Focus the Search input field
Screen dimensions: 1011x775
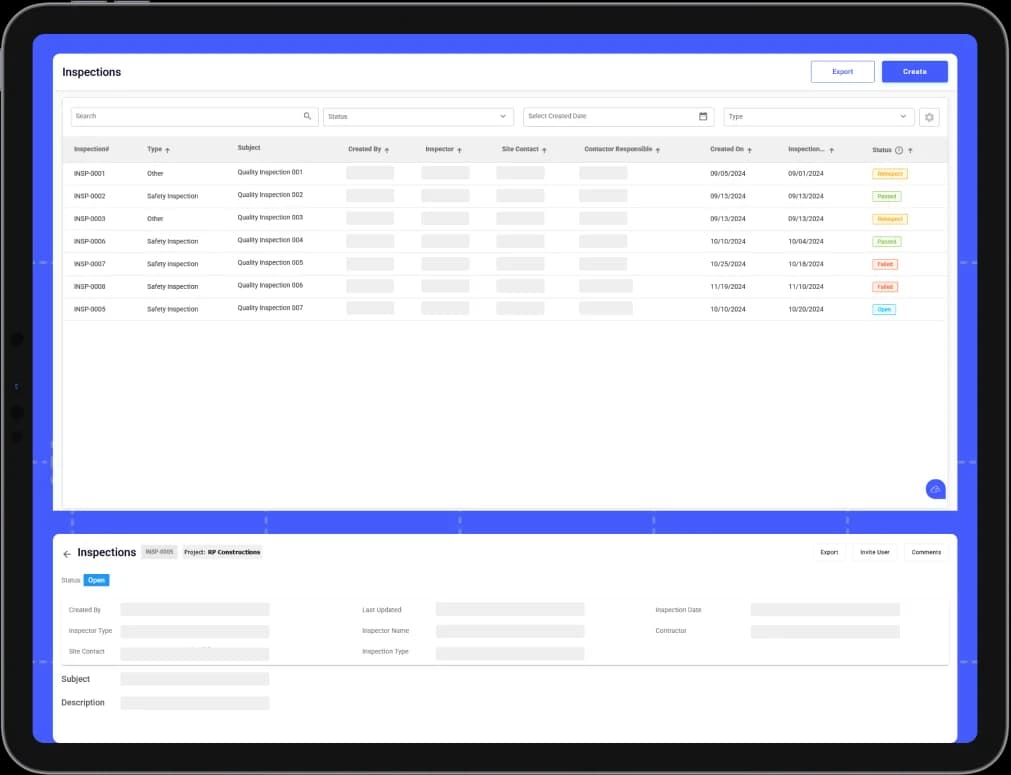tap(194, 117)
